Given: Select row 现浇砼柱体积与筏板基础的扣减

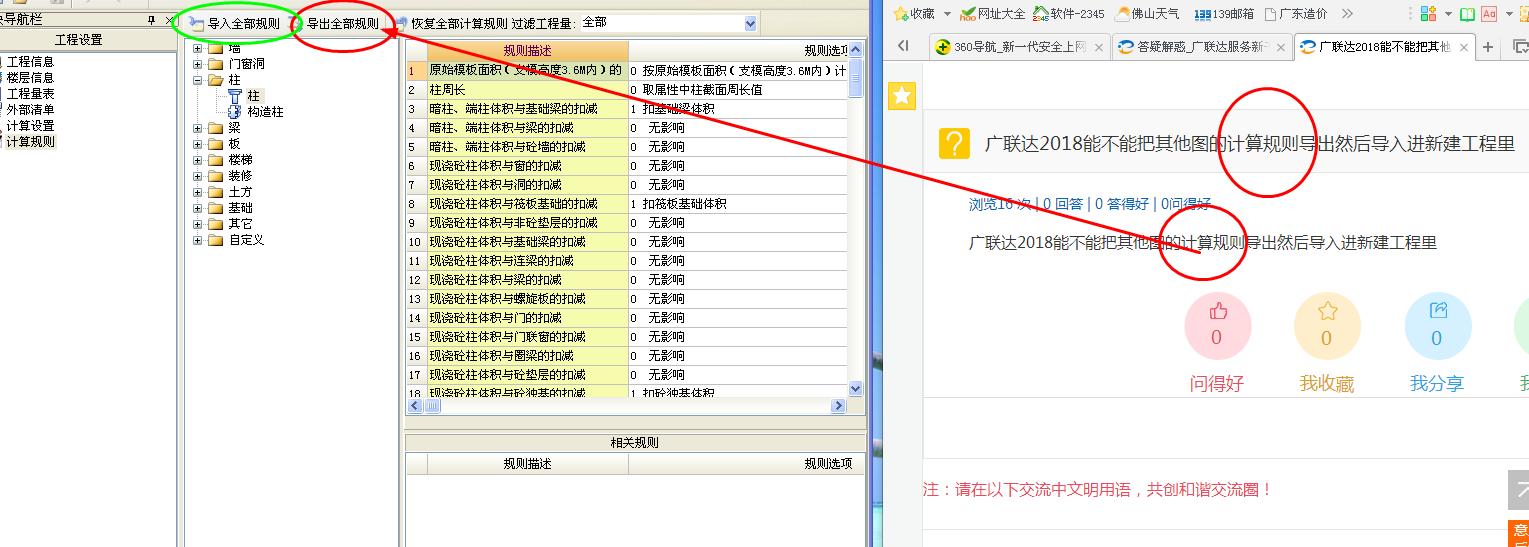Looking at the screenshot, I should click(x=527, y=203).
